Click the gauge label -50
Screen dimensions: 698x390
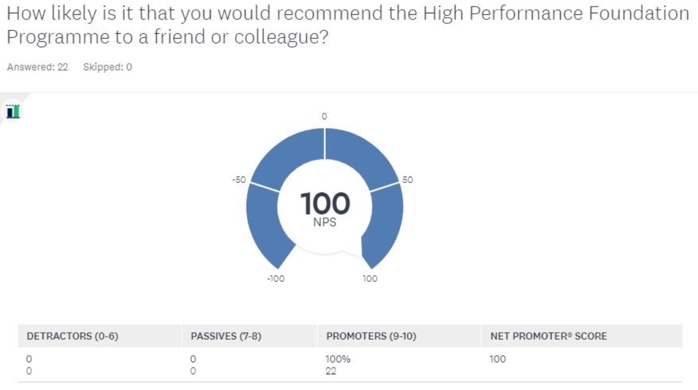tap(239, 179)
